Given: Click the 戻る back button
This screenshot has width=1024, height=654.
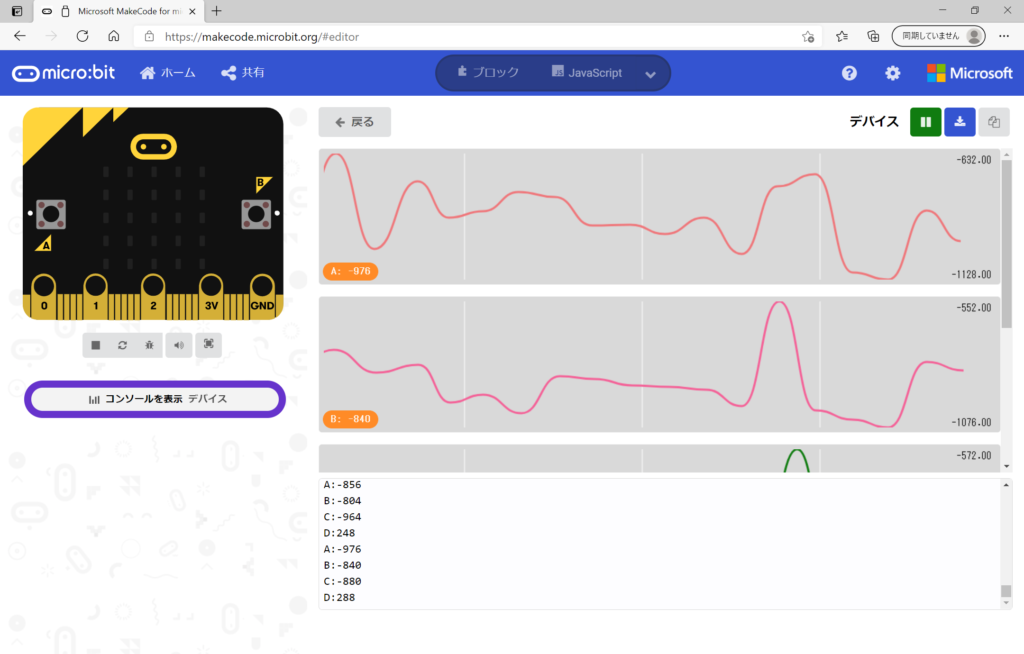Looking at the screenshot, I should click(x=355, y=122).
